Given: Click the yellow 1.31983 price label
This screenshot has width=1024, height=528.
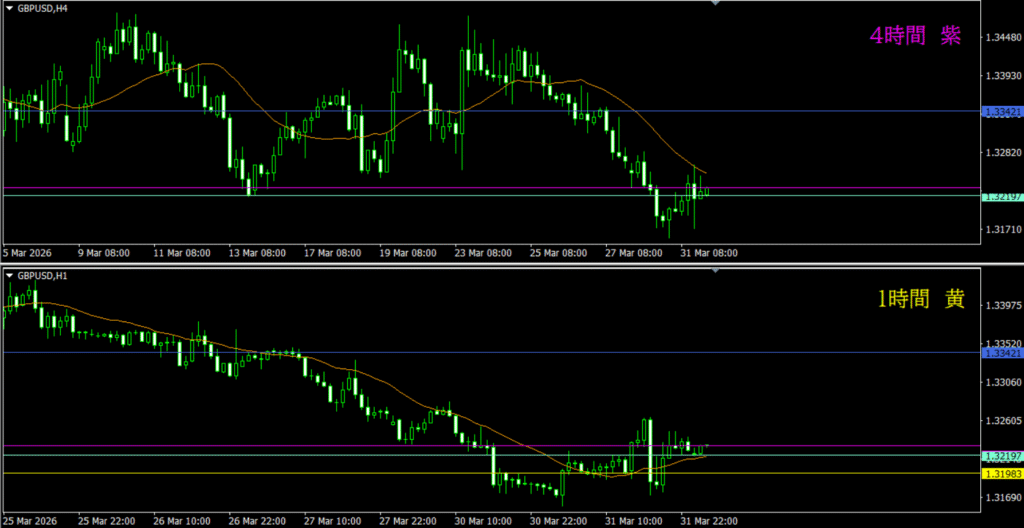Looking at the screenshot, I should coord(1002,473).
